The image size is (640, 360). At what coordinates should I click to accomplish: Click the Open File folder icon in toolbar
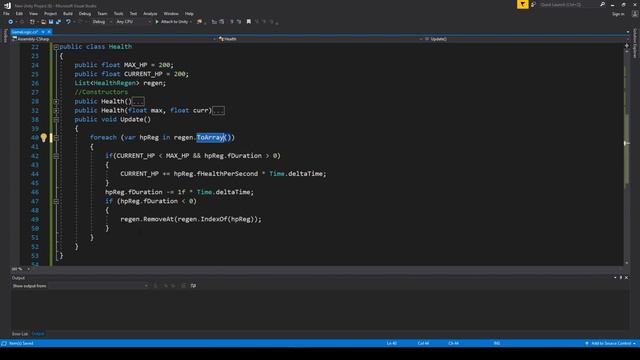click(x=43, y=22)
